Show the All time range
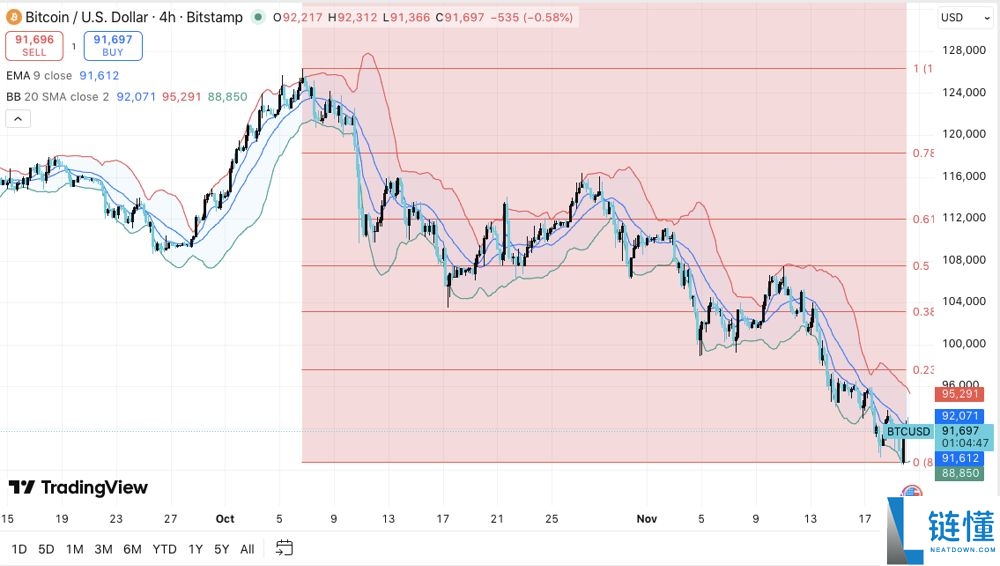This screenshot has height=566, width=1000. click(247, 548)
